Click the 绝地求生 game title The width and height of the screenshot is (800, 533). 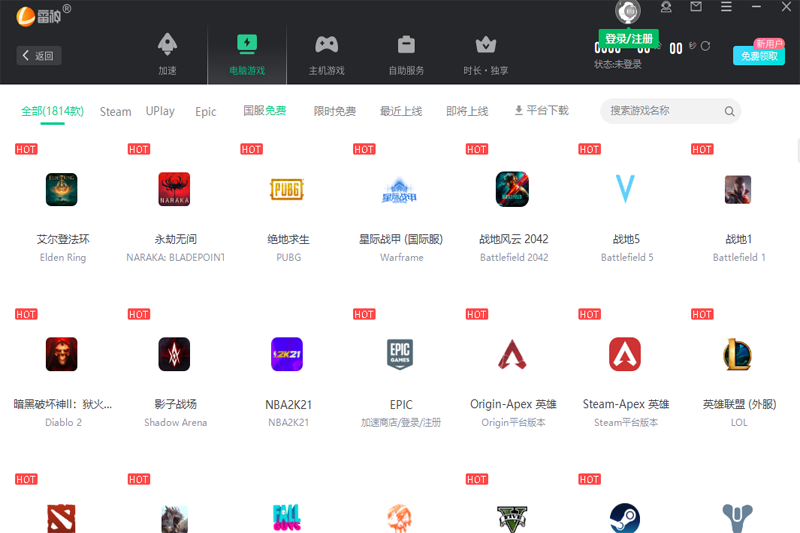pos(288,239)
